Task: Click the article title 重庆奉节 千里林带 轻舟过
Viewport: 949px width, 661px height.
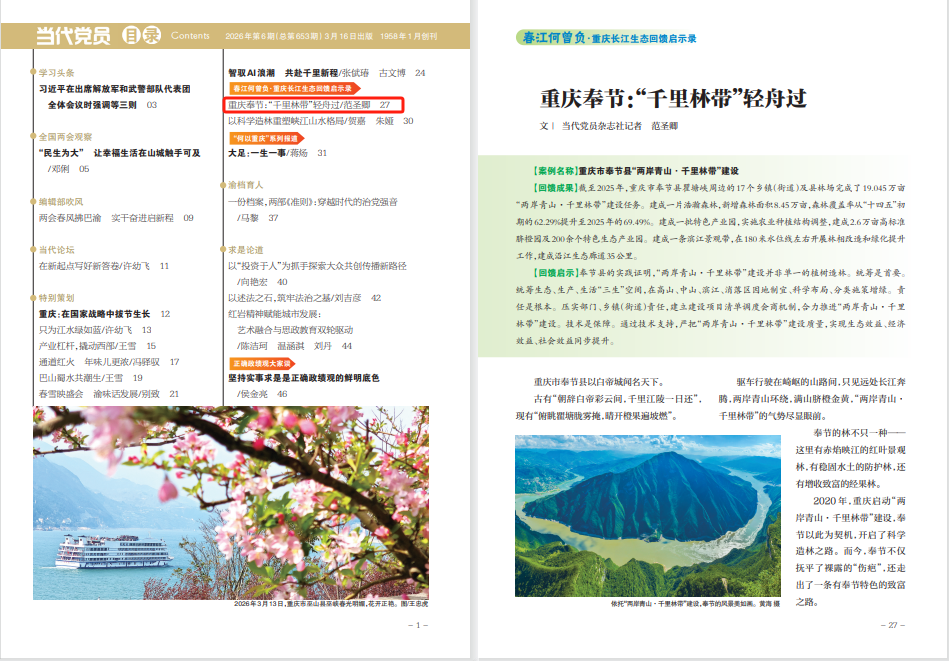Action: coord(674,98)
